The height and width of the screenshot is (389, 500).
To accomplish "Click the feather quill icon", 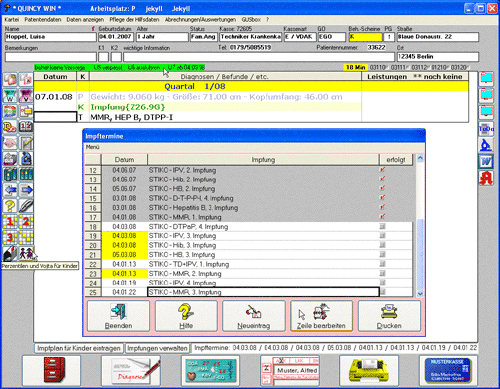I will pyautogui.click(x=26, y=206).
